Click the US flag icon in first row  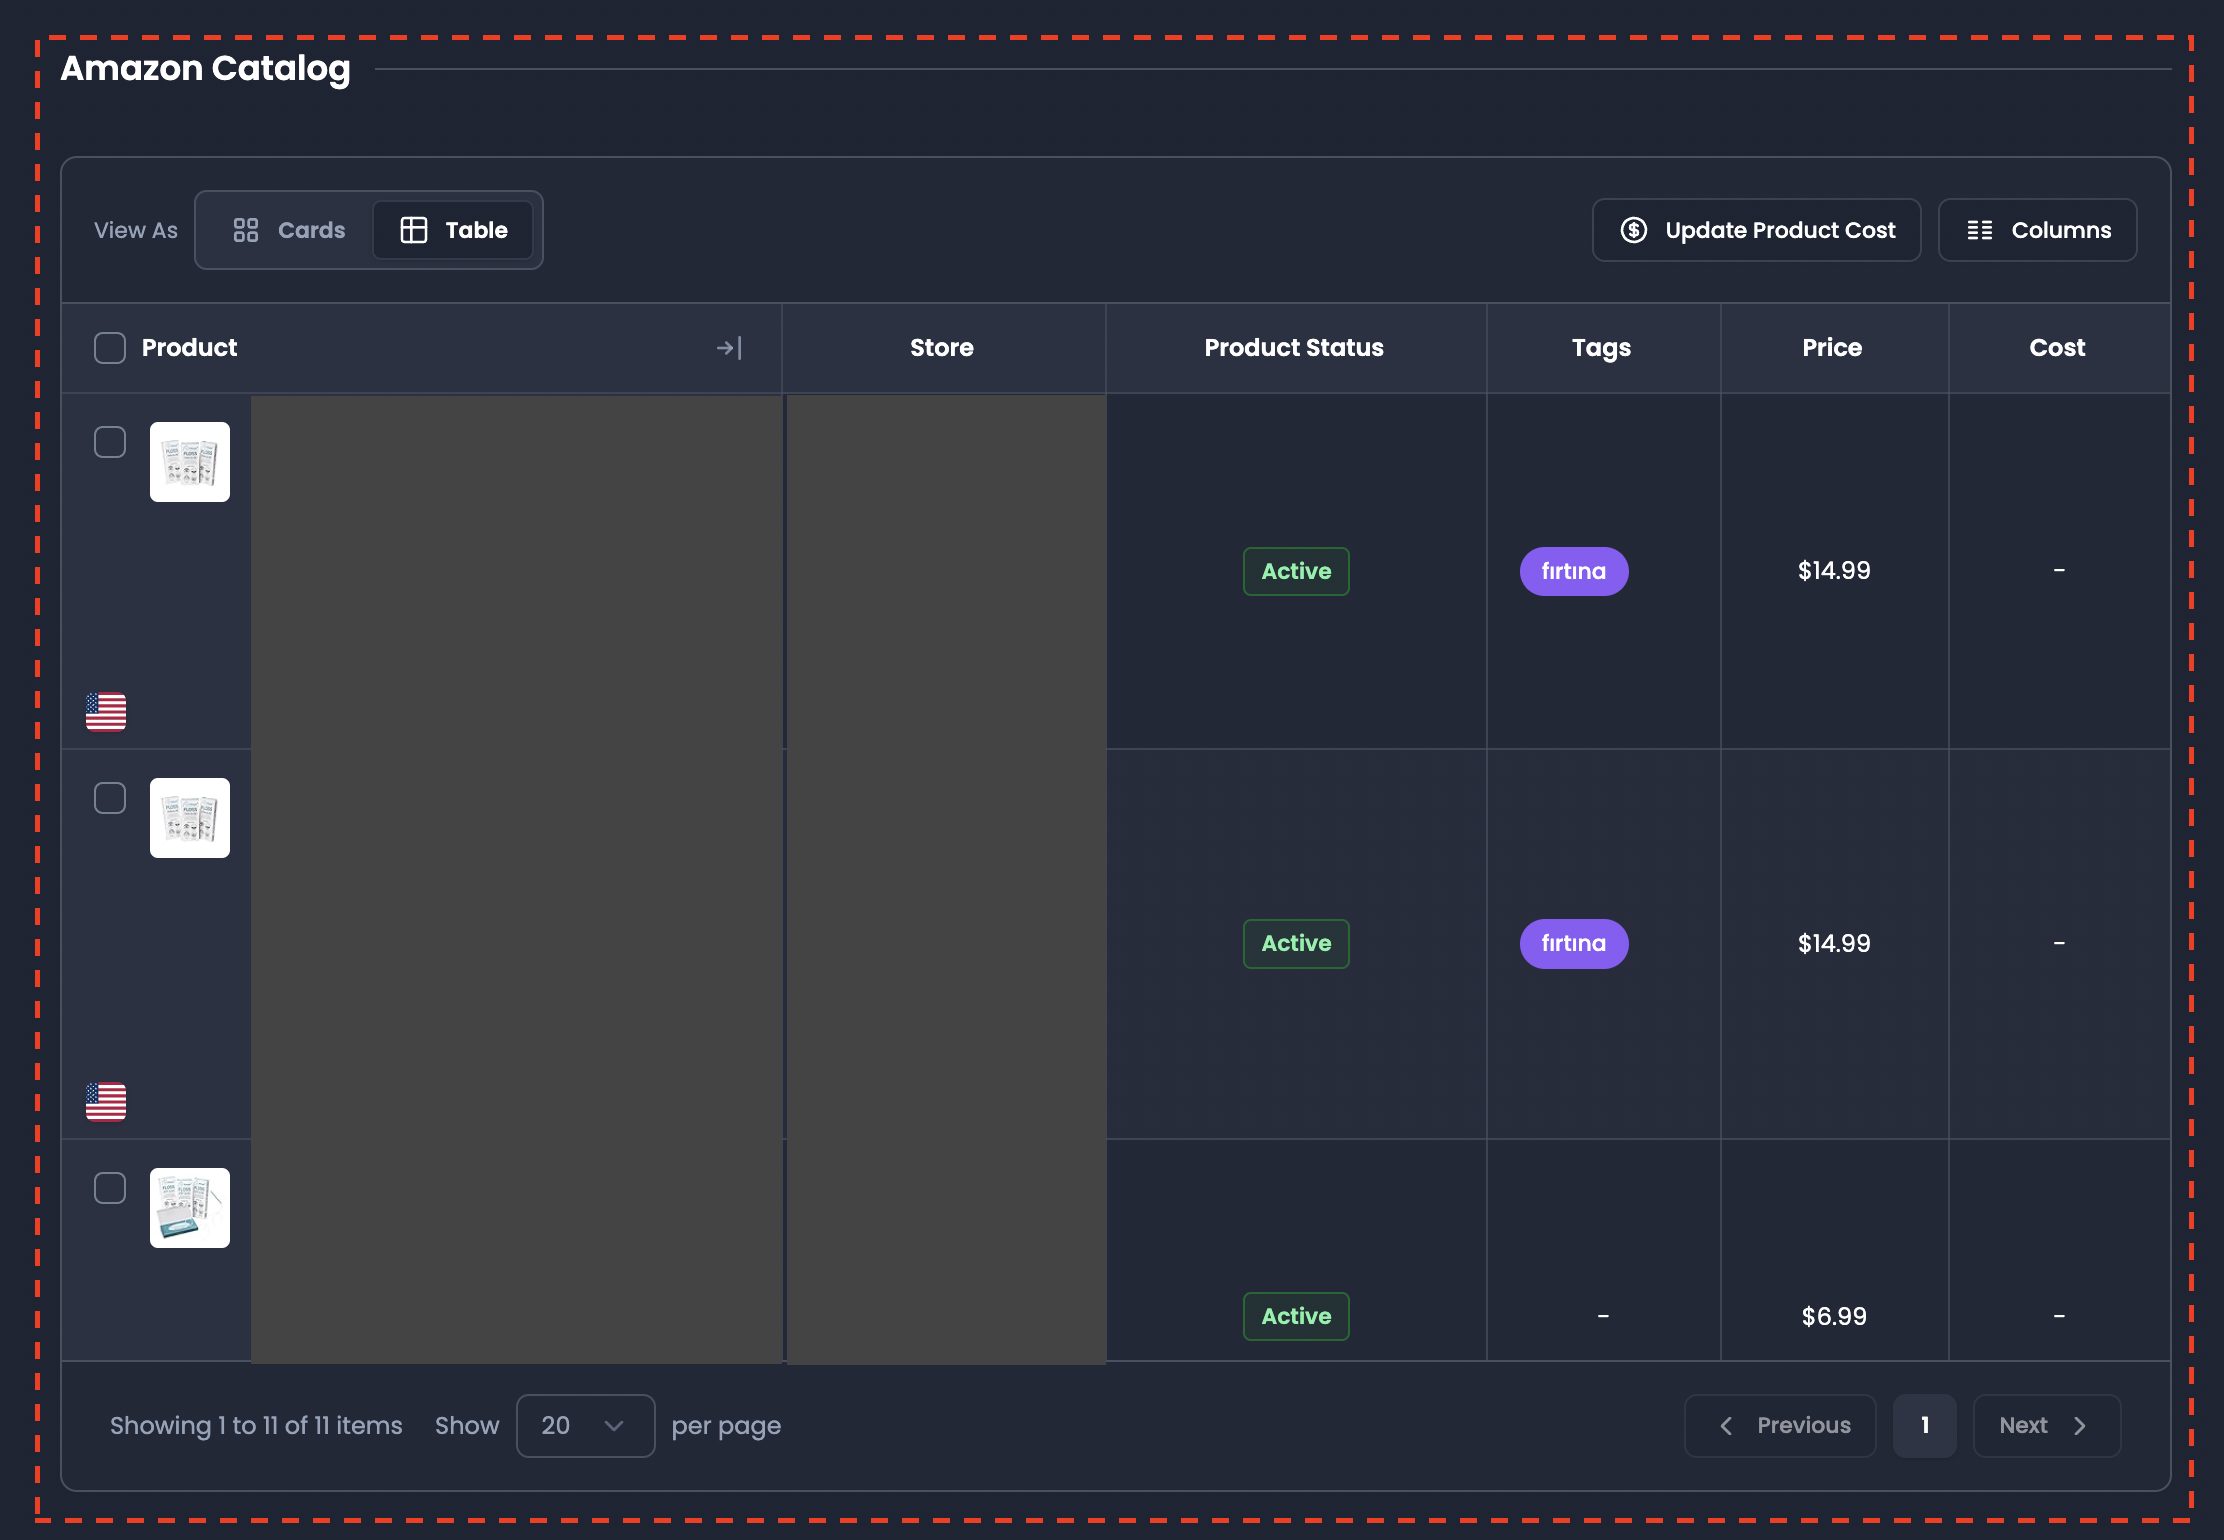tap(106, 712)
